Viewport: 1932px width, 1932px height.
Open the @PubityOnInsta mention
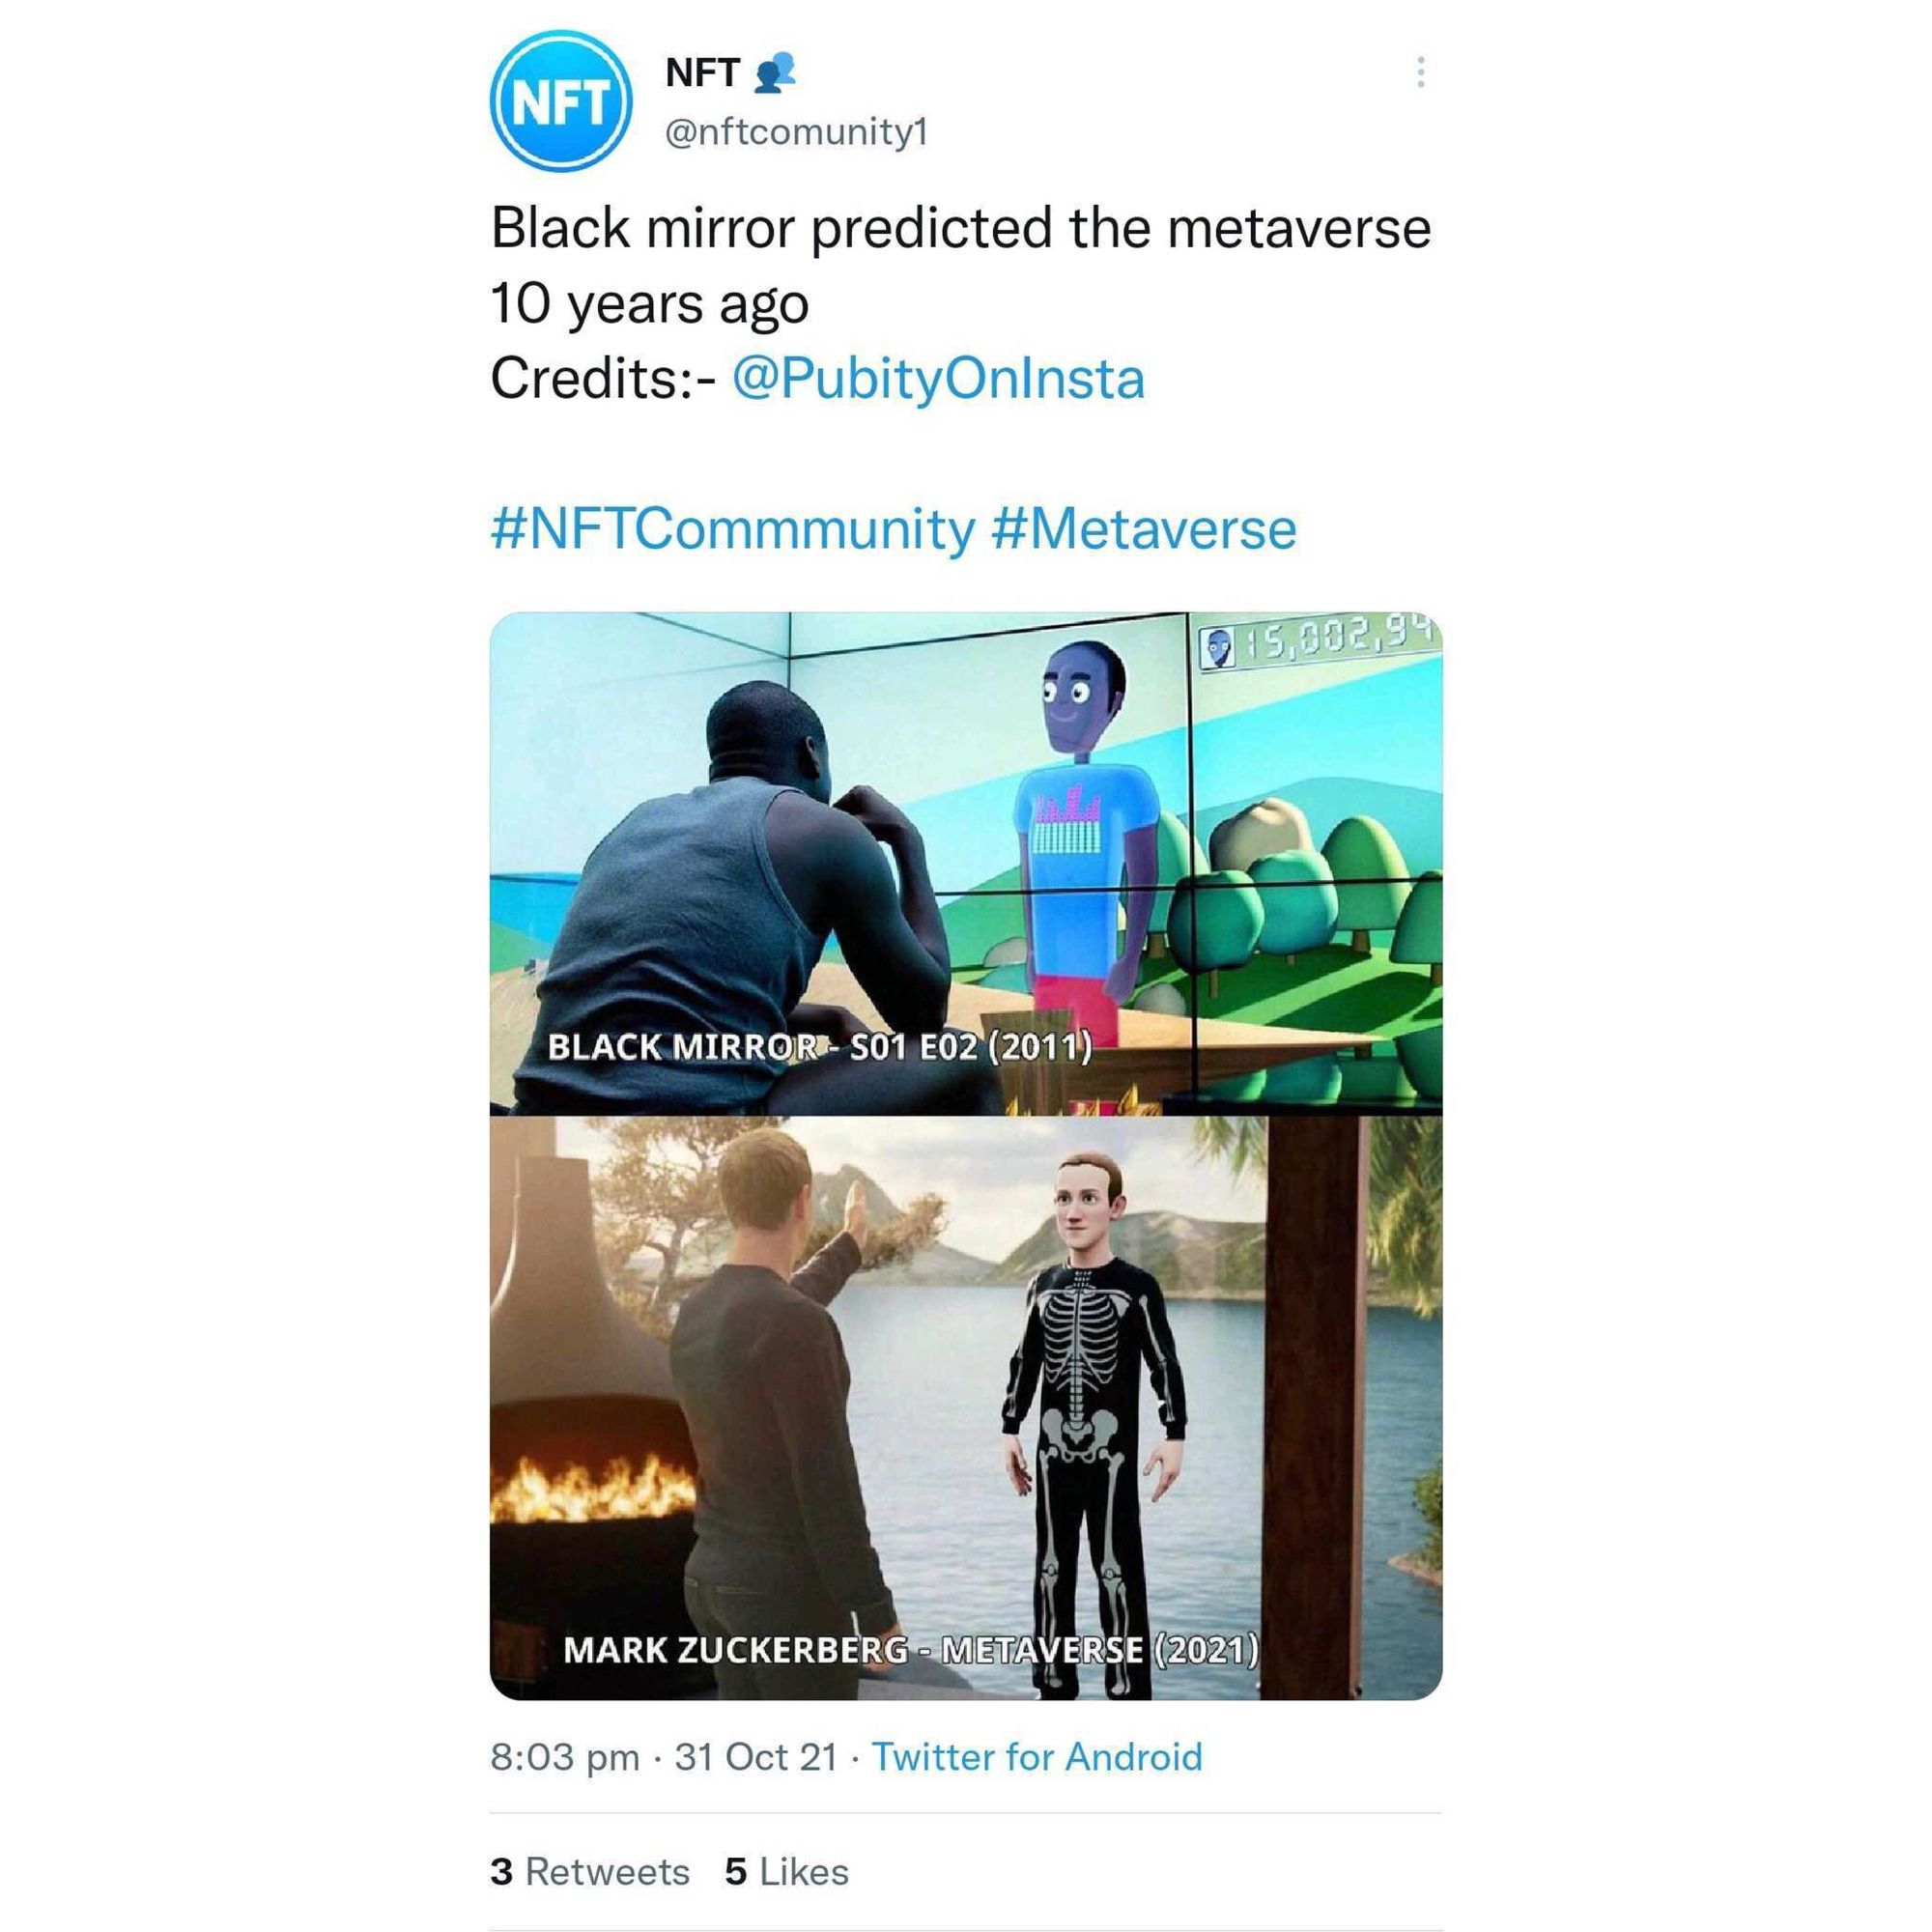pos(938,379)
